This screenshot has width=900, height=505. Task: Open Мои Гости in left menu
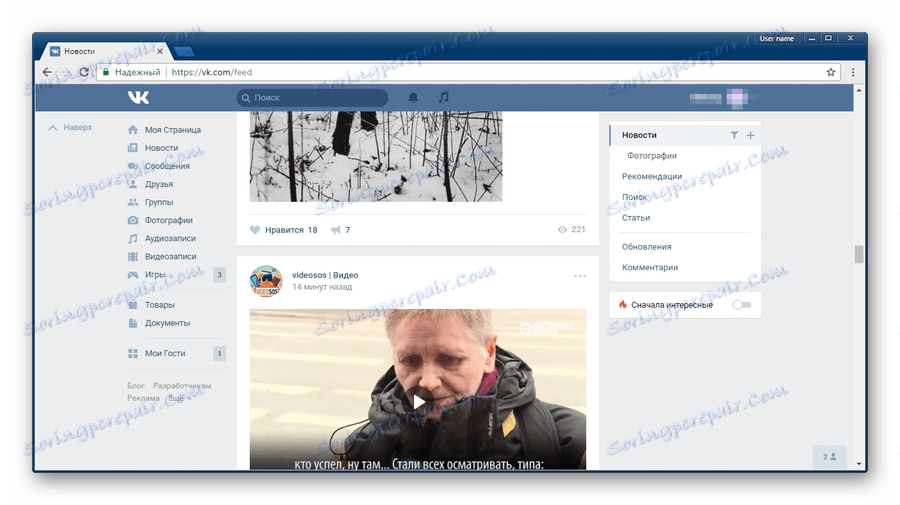[165, 354]
